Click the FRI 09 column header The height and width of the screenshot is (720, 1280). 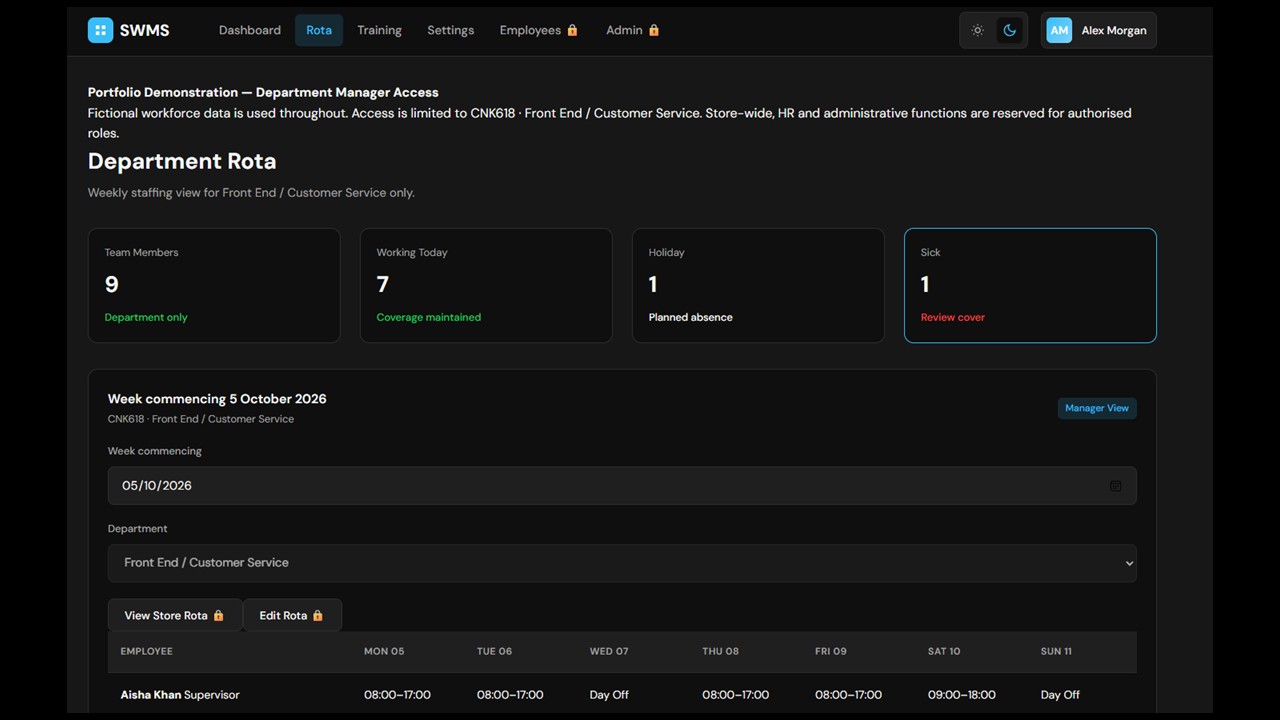pos(831,651)
